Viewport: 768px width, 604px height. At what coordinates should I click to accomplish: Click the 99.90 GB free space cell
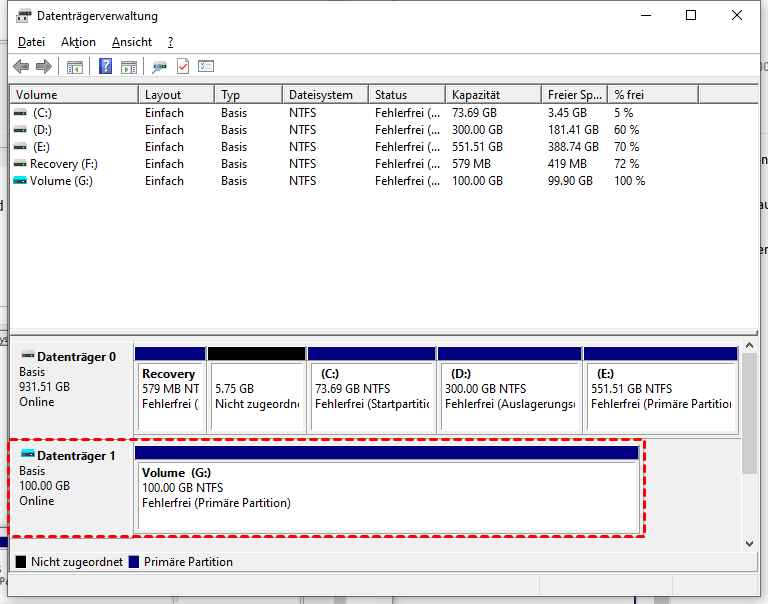click(570, 181)
